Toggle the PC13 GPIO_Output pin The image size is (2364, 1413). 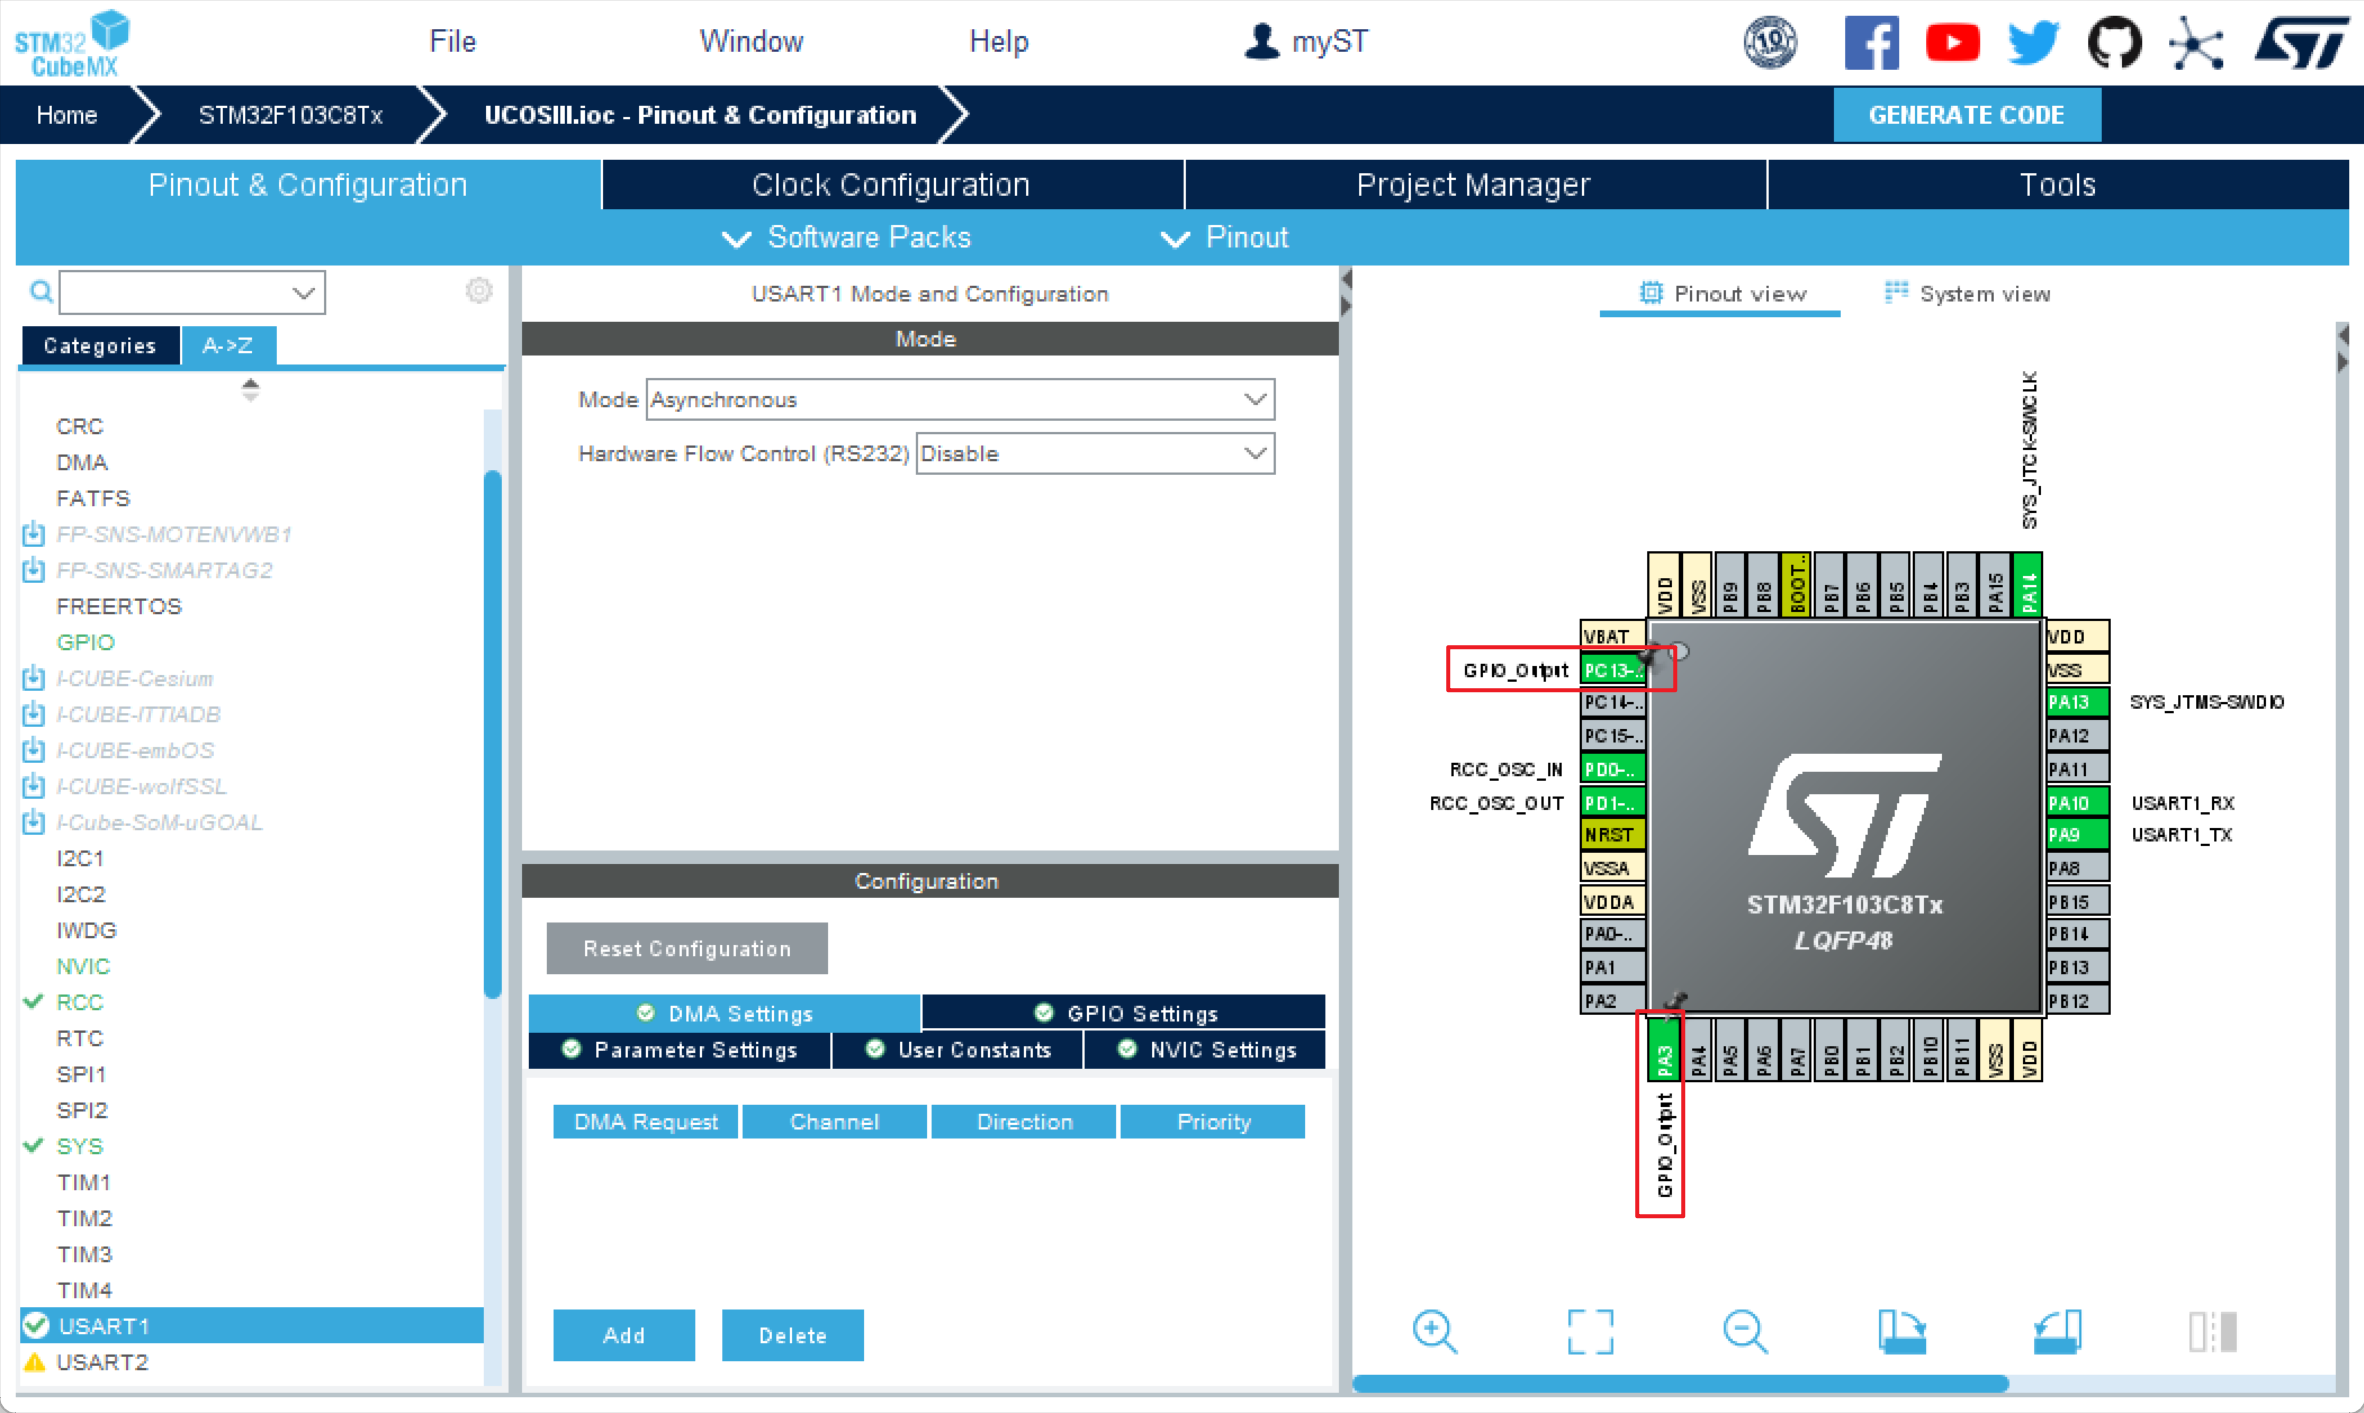tap(1612, 670)
